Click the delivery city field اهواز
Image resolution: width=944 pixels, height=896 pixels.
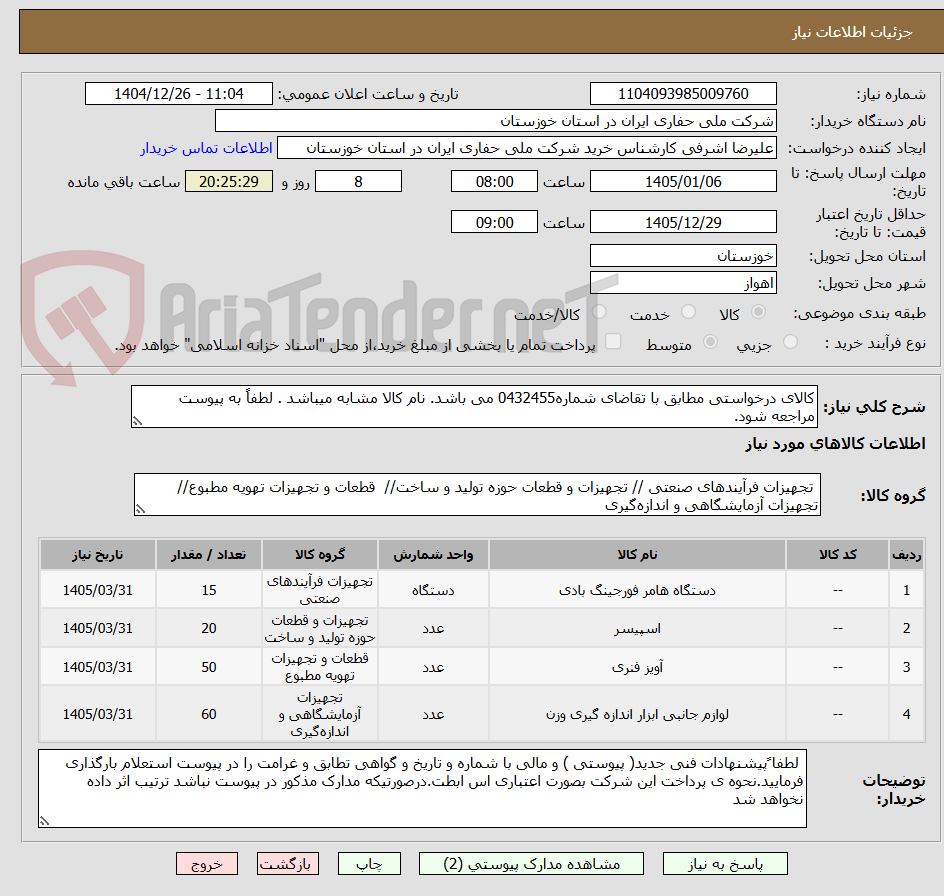683,283
